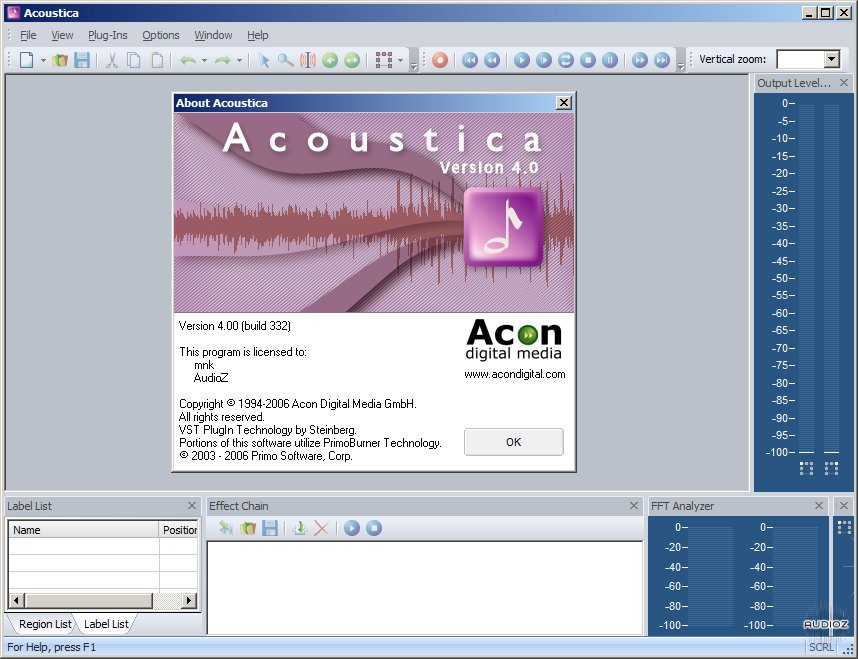858x659 pixels.
Task: Open the File menu
Action: click(28, 35)
